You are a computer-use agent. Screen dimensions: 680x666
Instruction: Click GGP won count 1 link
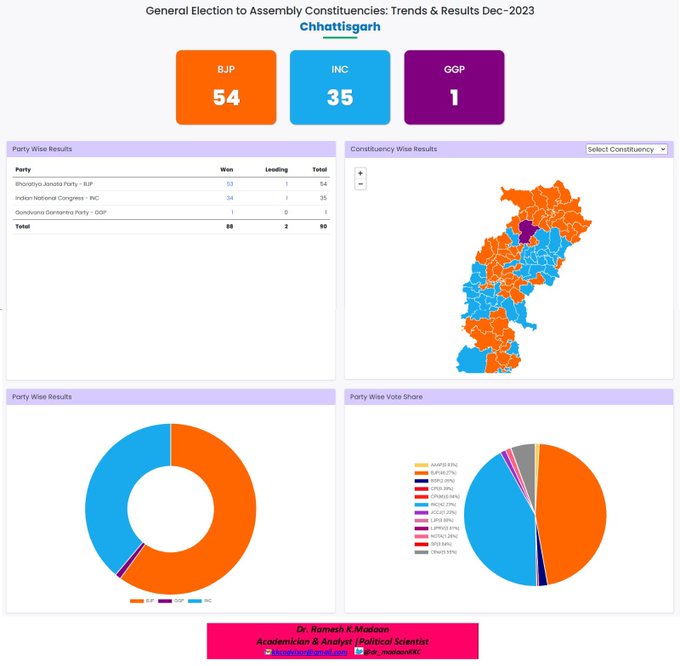coord(232,212)
